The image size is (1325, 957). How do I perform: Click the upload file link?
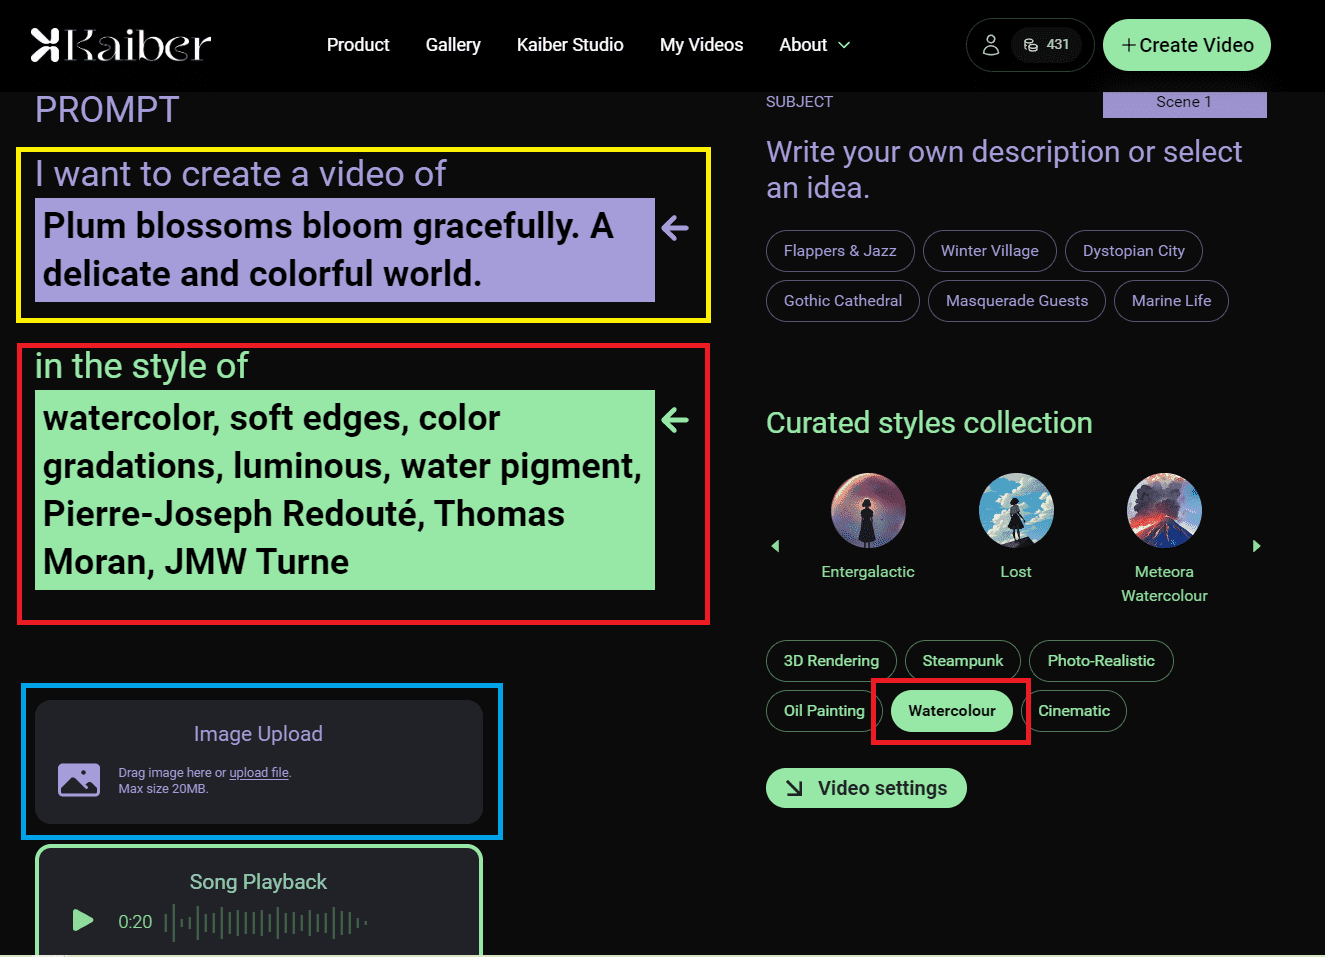point(259,773)
